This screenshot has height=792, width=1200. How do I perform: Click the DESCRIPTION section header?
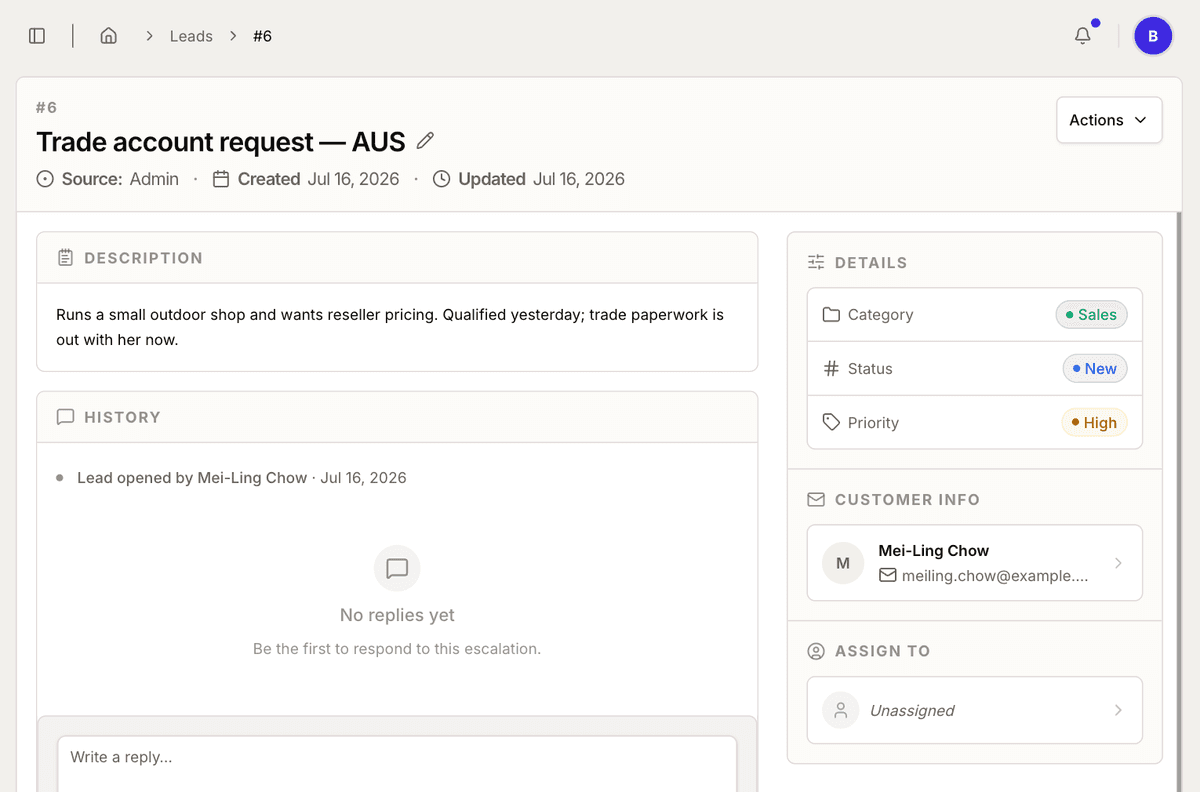(x=143, y=258)
